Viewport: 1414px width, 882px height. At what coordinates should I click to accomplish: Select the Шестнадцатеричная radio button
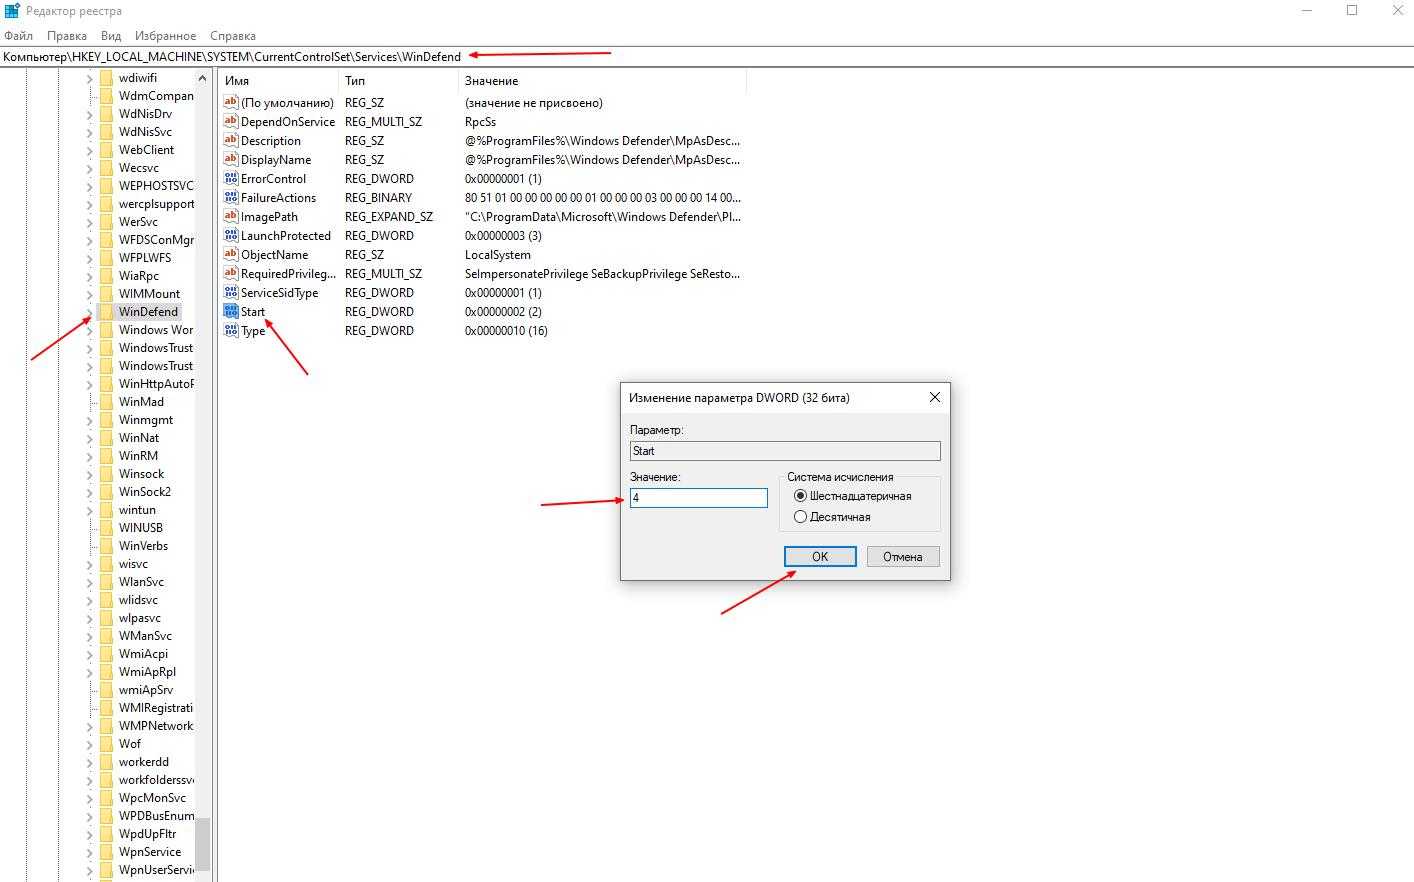[800, 496]
